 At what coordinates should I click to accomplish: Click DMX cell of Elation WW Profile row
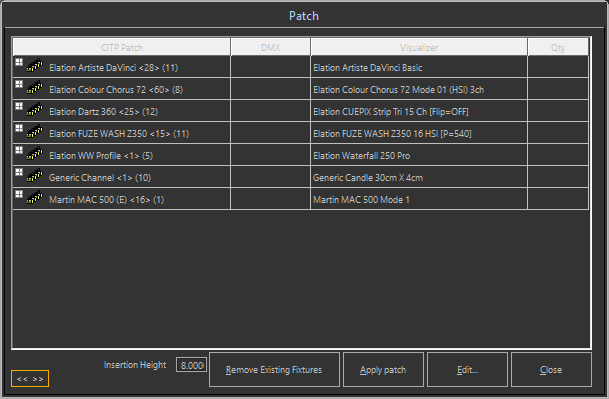[270, 155]
